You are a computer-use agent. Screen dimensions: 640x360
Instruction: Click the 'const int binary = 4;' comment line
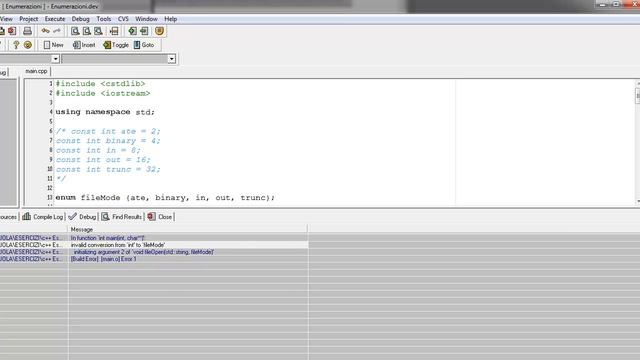pos(108,141)
